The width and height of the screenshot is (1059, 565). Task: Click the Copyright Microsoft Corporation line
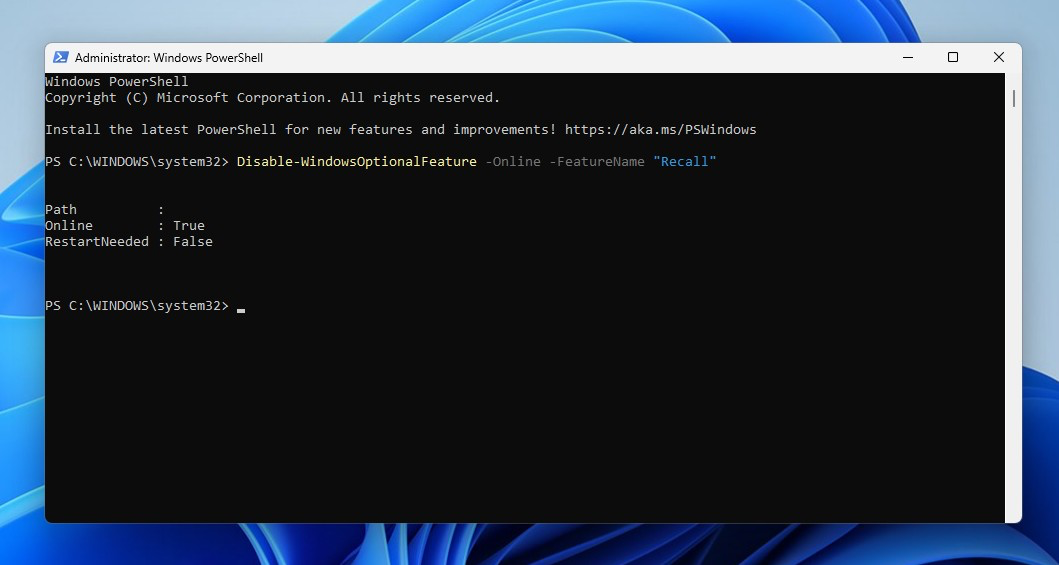coord(272,98)
